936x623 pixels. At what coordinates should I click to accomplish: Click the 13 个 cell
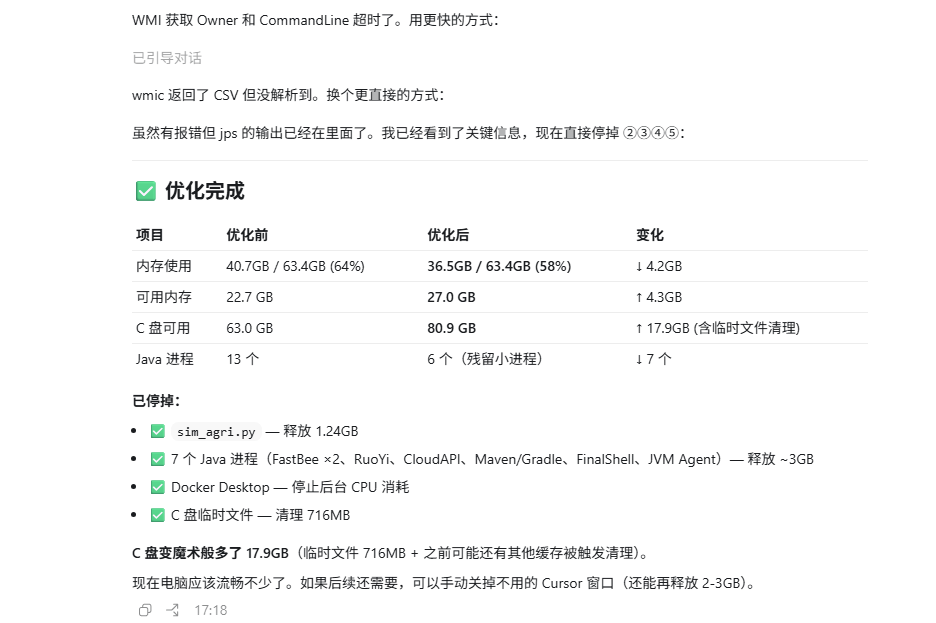(x=242, y=359)
